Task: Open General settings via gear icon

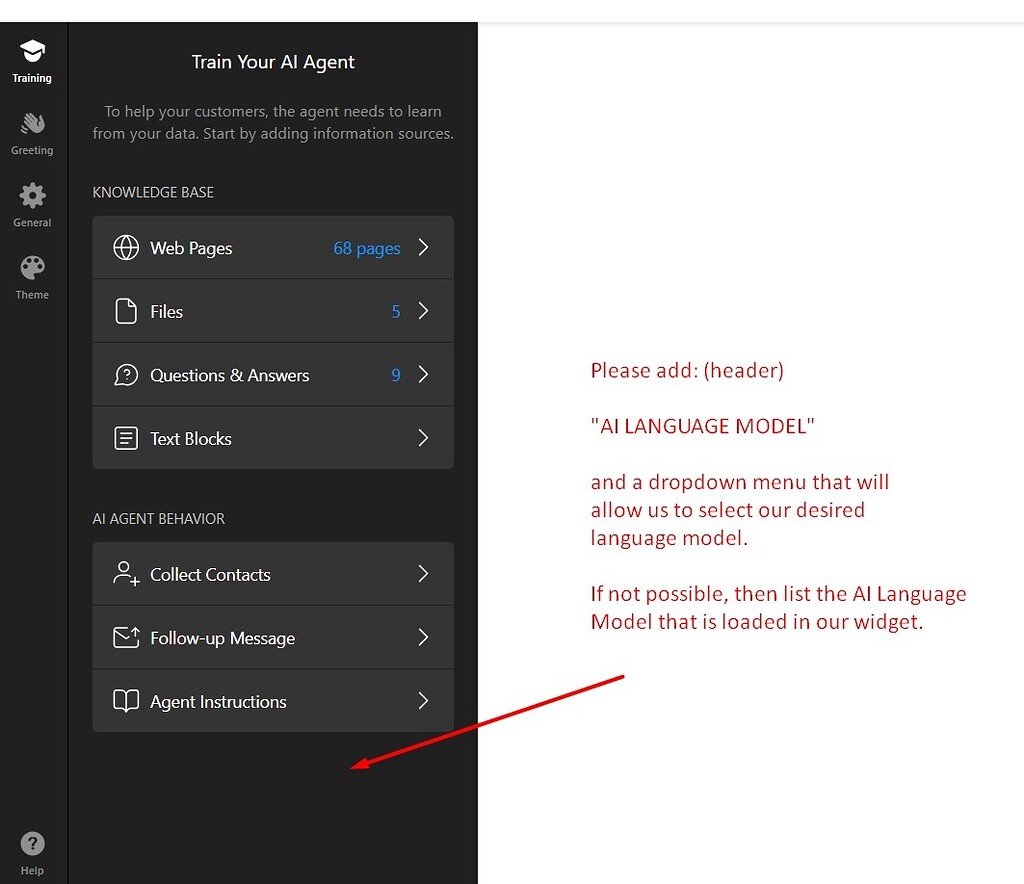Action: (32, 195)
